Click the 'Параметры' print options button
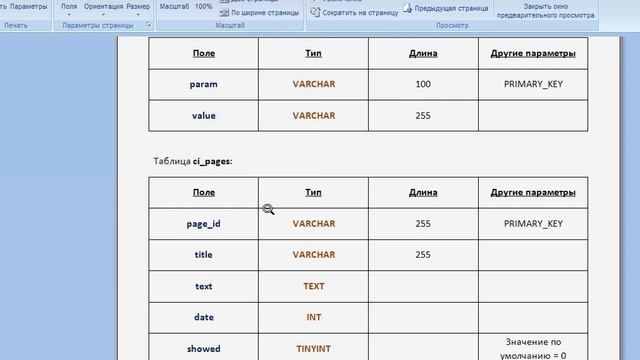 click(x=29, y=7)
